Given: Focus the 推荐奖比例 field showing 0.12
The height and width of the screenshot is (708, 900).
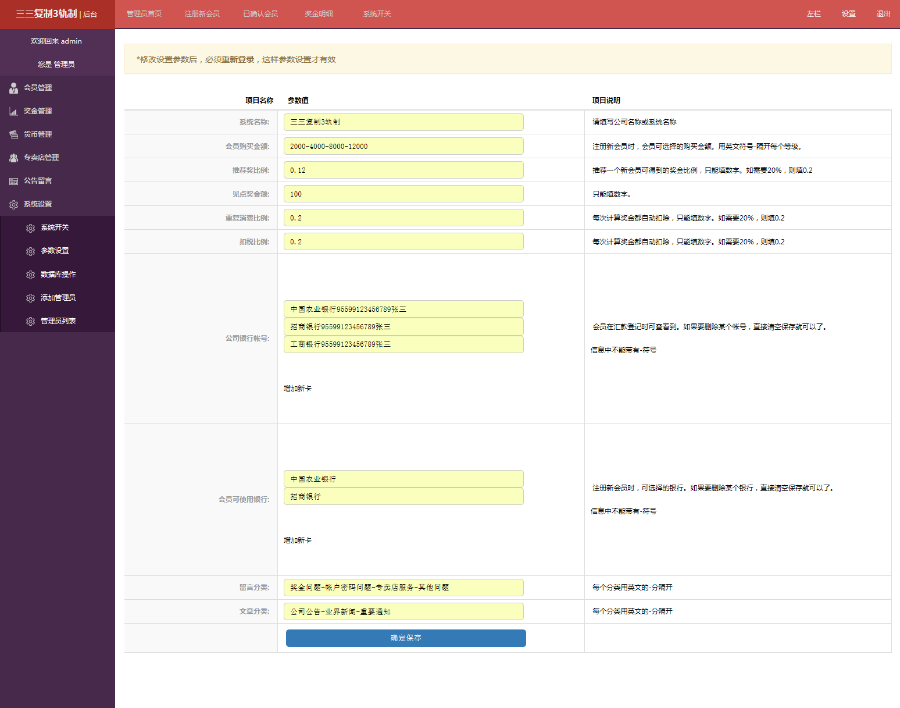Looking at the screenshot, I should click(x=404, y=170).
